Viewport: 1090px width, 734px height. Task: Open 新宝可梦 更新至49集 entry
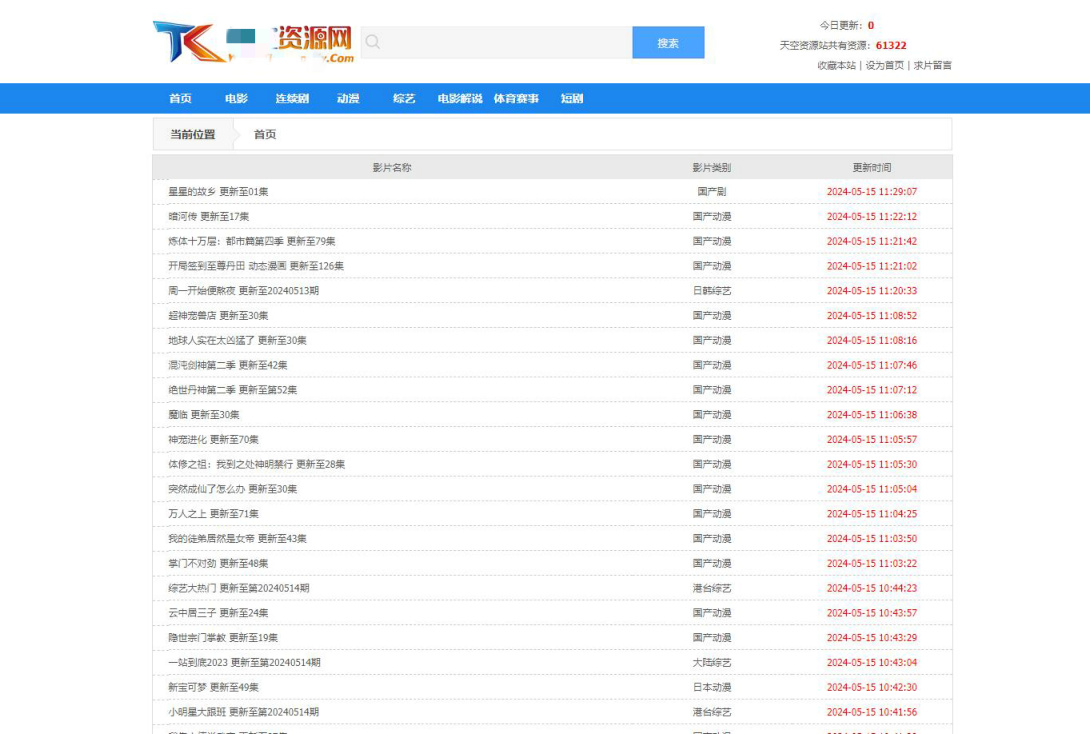[213, 688]
